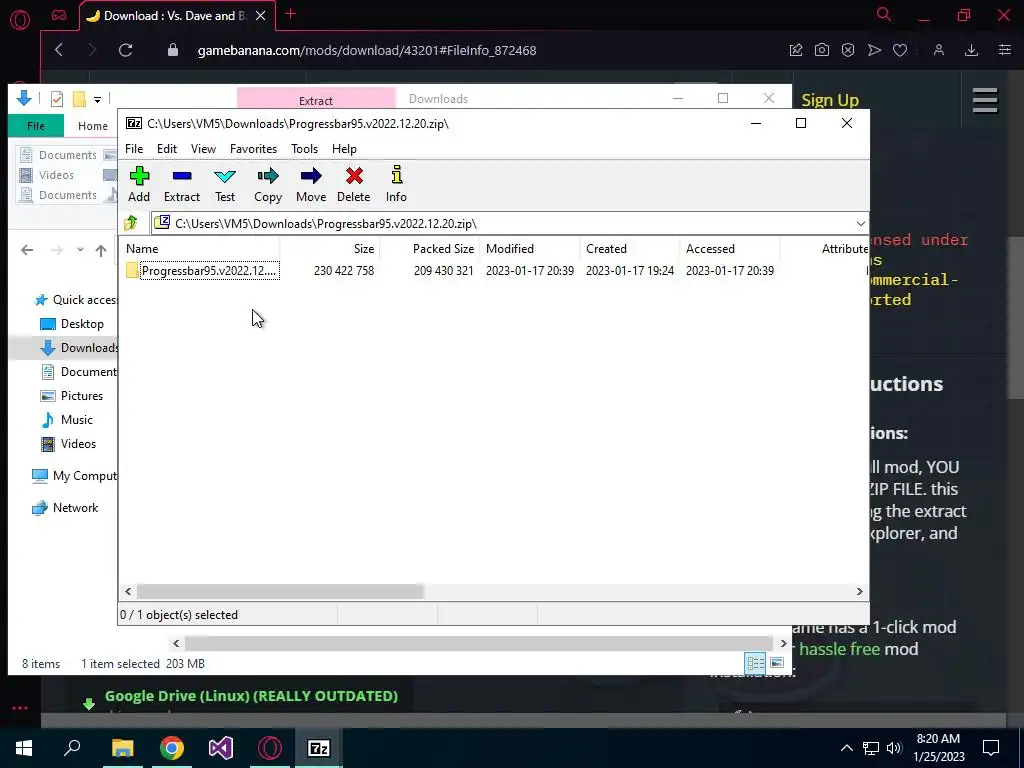Screen dimensions: 1024x768
Task: Click the browser back arrow
Action: [59, 50]
